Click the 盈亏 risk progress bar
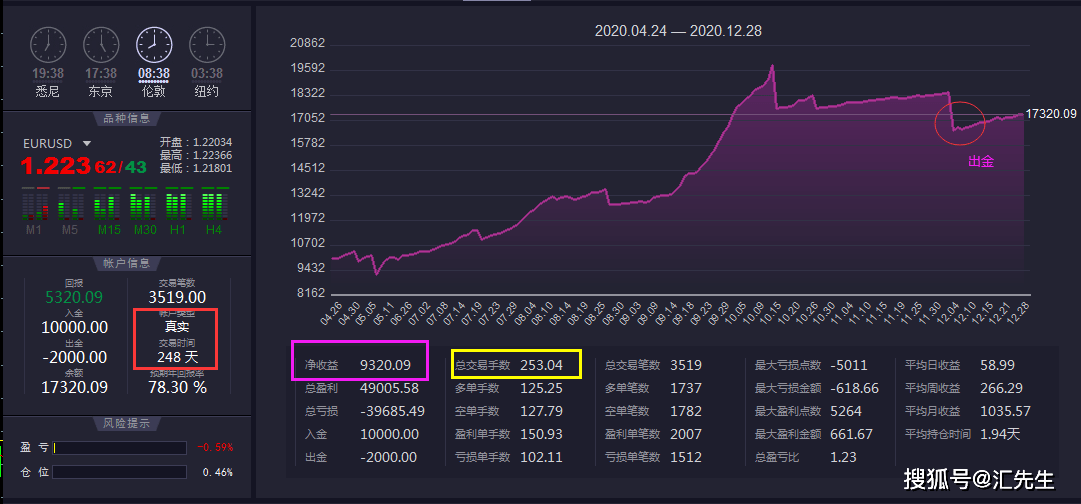Image resolution: width=1081 pixels, height=504 pixels. pos(119,448)
